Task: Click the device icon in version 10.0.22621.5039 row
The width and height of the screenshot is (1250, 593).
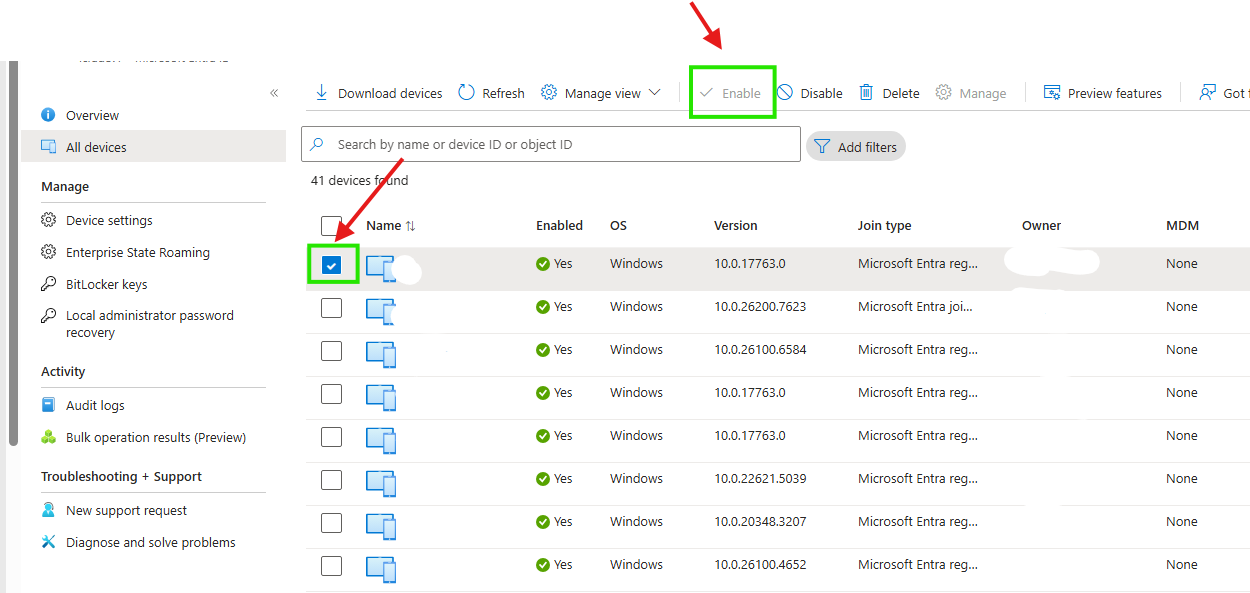Action: pos(381,483)
